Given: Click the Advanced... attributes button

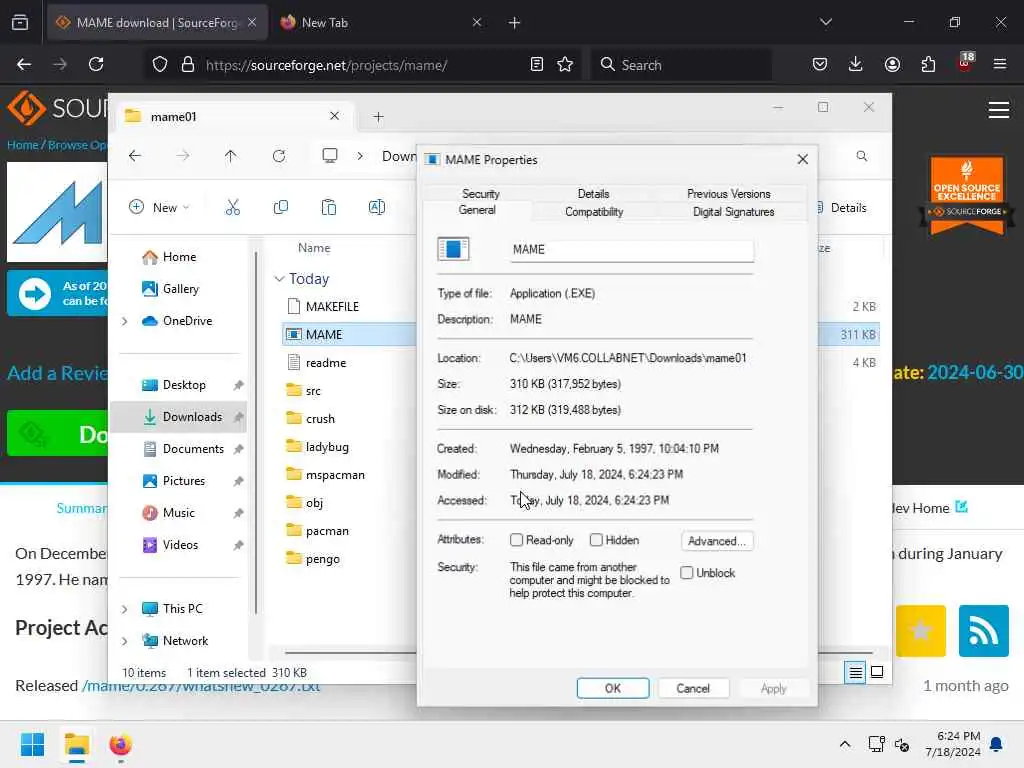Looking at the screenshot, I should pos(716,541).
